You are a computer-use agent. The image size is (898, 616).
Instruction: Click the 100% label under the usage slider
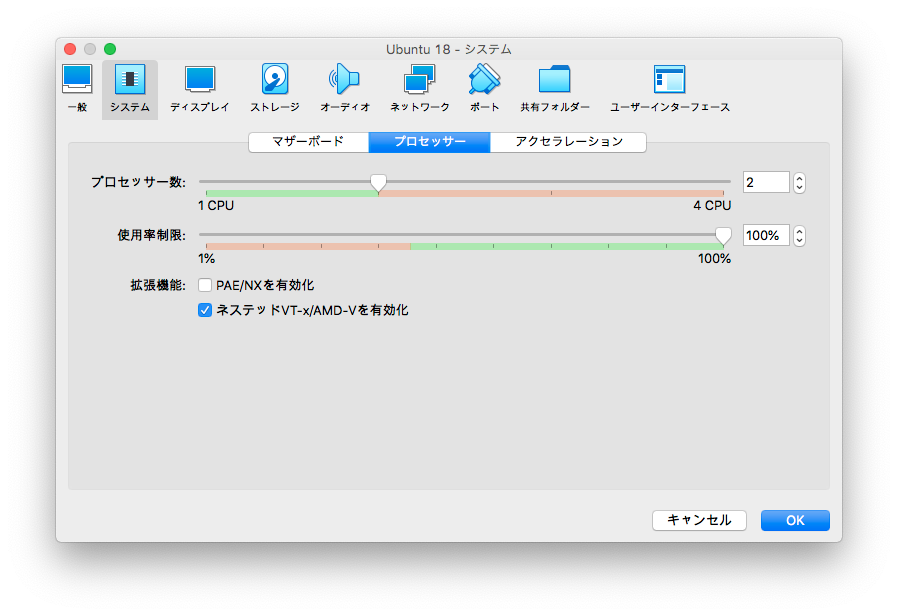[714, 259]
